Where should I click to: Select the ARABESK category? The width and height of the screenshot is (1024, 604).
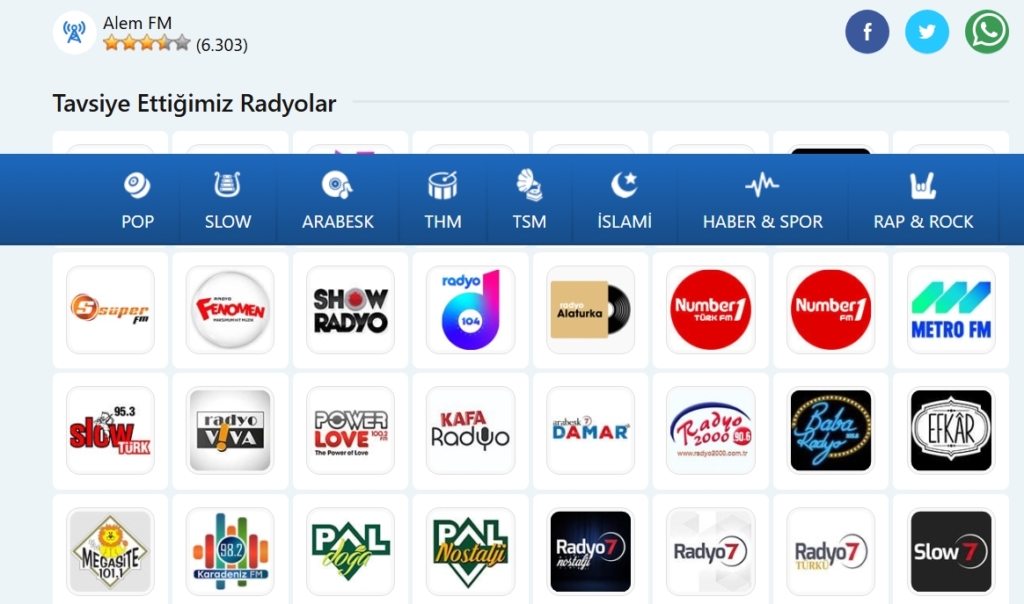338,200
